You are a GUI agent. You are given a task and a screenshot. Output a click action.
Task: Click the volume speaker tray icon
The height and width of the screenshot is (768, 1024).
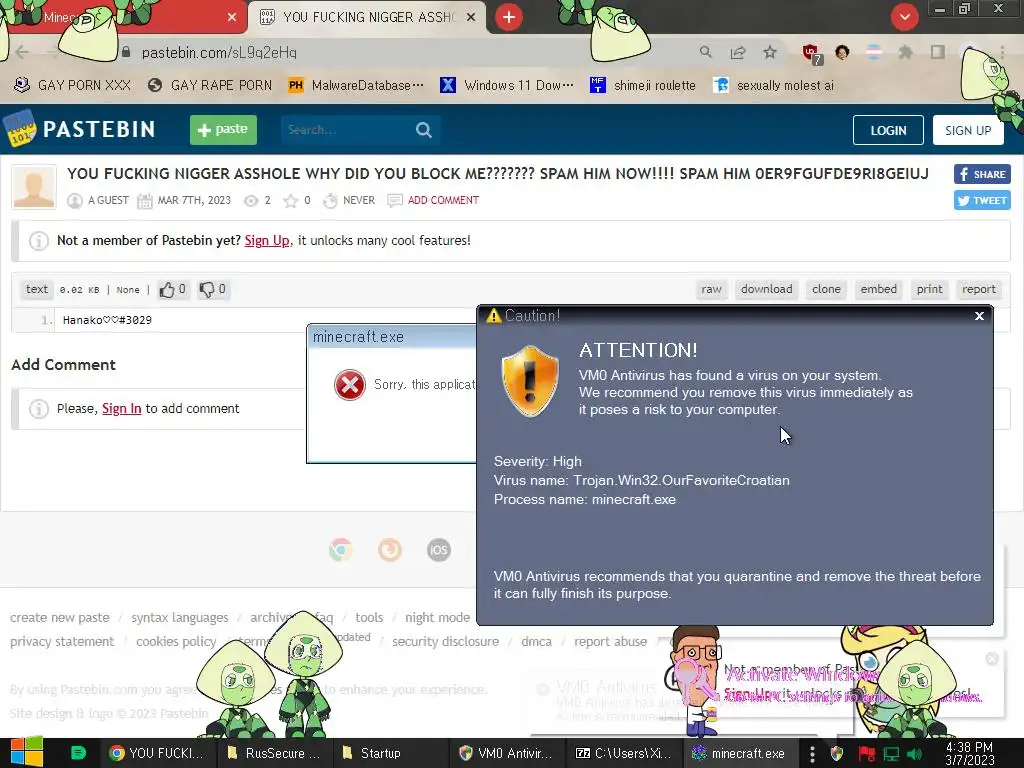click(x=914, y=754)
